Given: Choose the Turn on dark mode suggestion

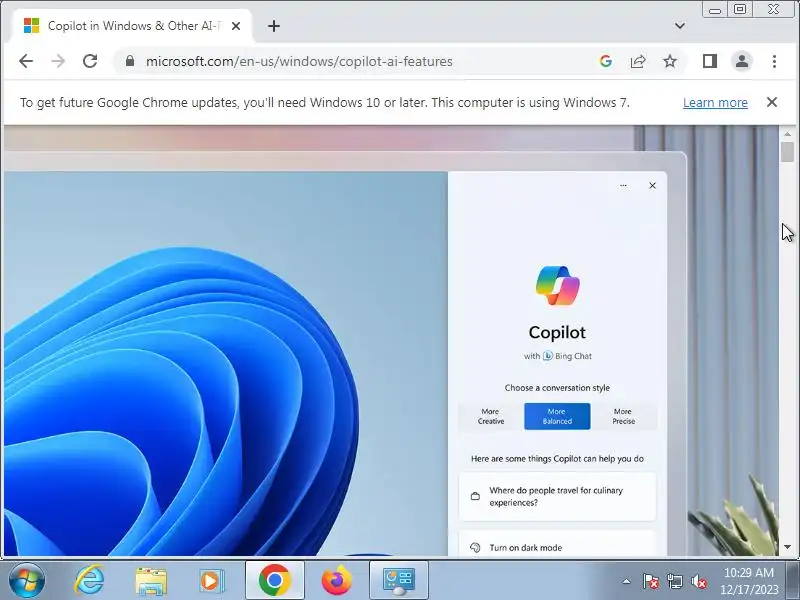Looking at the screenshot, I should click(557, 544).
